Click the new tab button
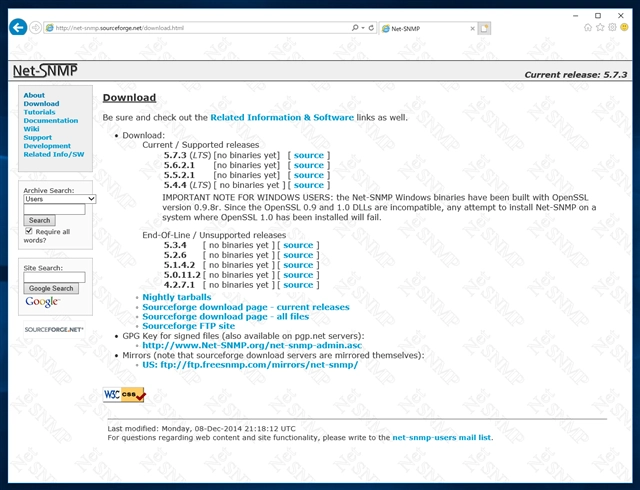This screenshot has height=490, width=640. [484, 28]
